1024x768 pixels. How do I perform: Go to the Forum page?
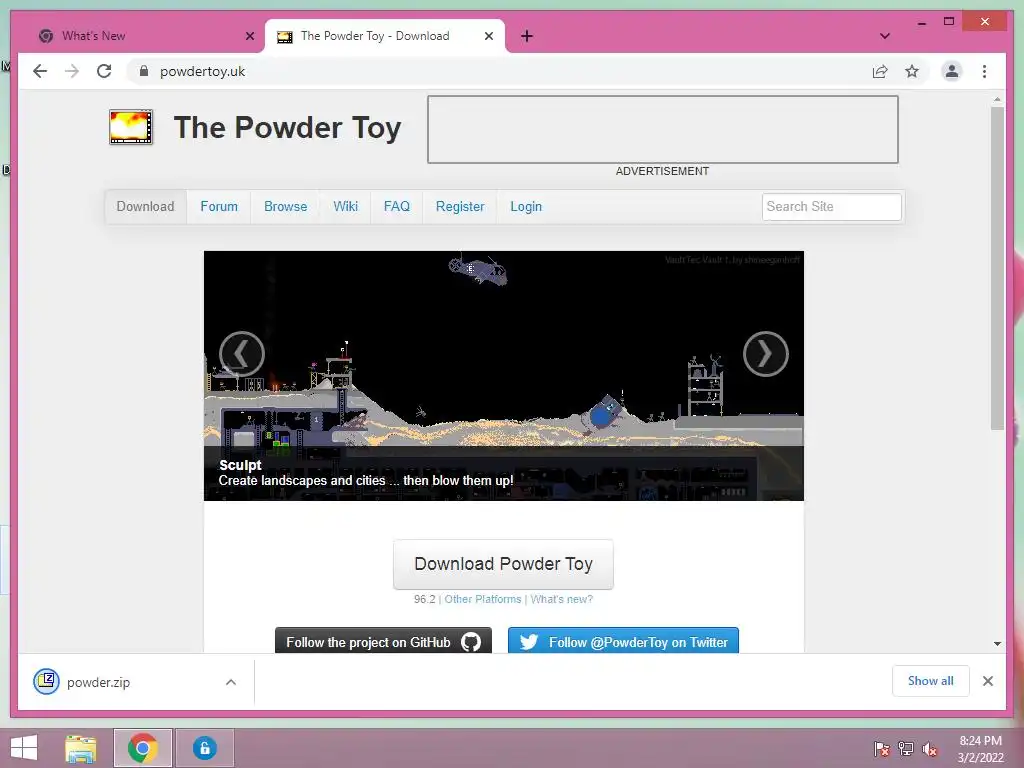219,206
